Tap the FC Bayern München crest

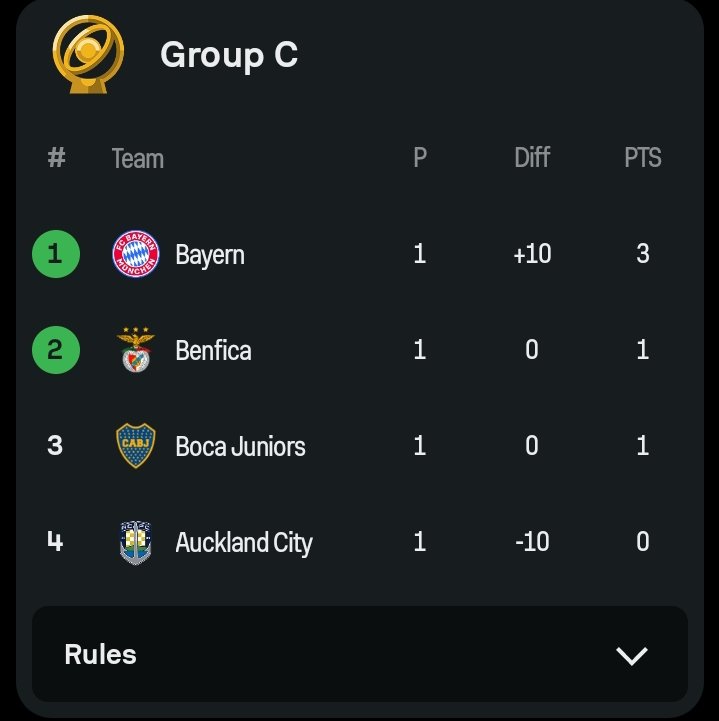[136, 254]
